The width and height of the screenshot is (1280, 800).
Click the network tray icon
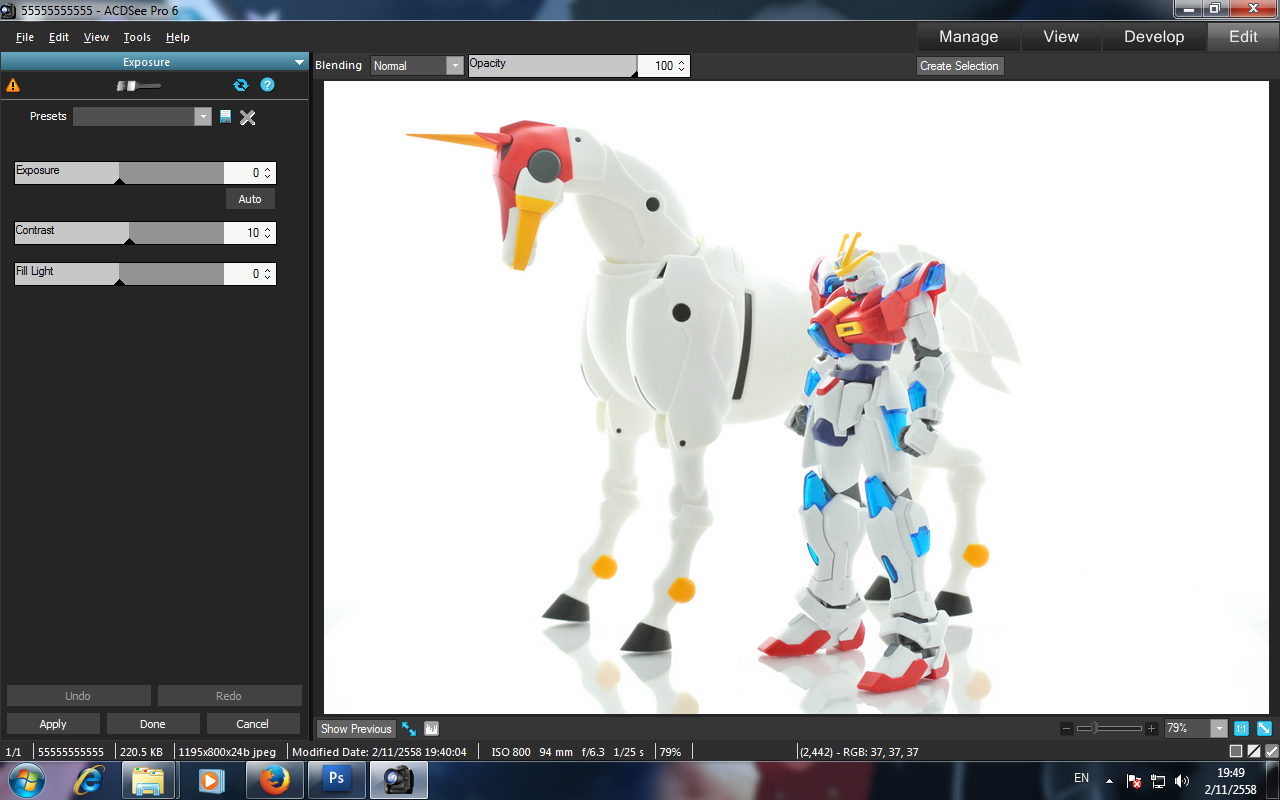coord(1158,780)
